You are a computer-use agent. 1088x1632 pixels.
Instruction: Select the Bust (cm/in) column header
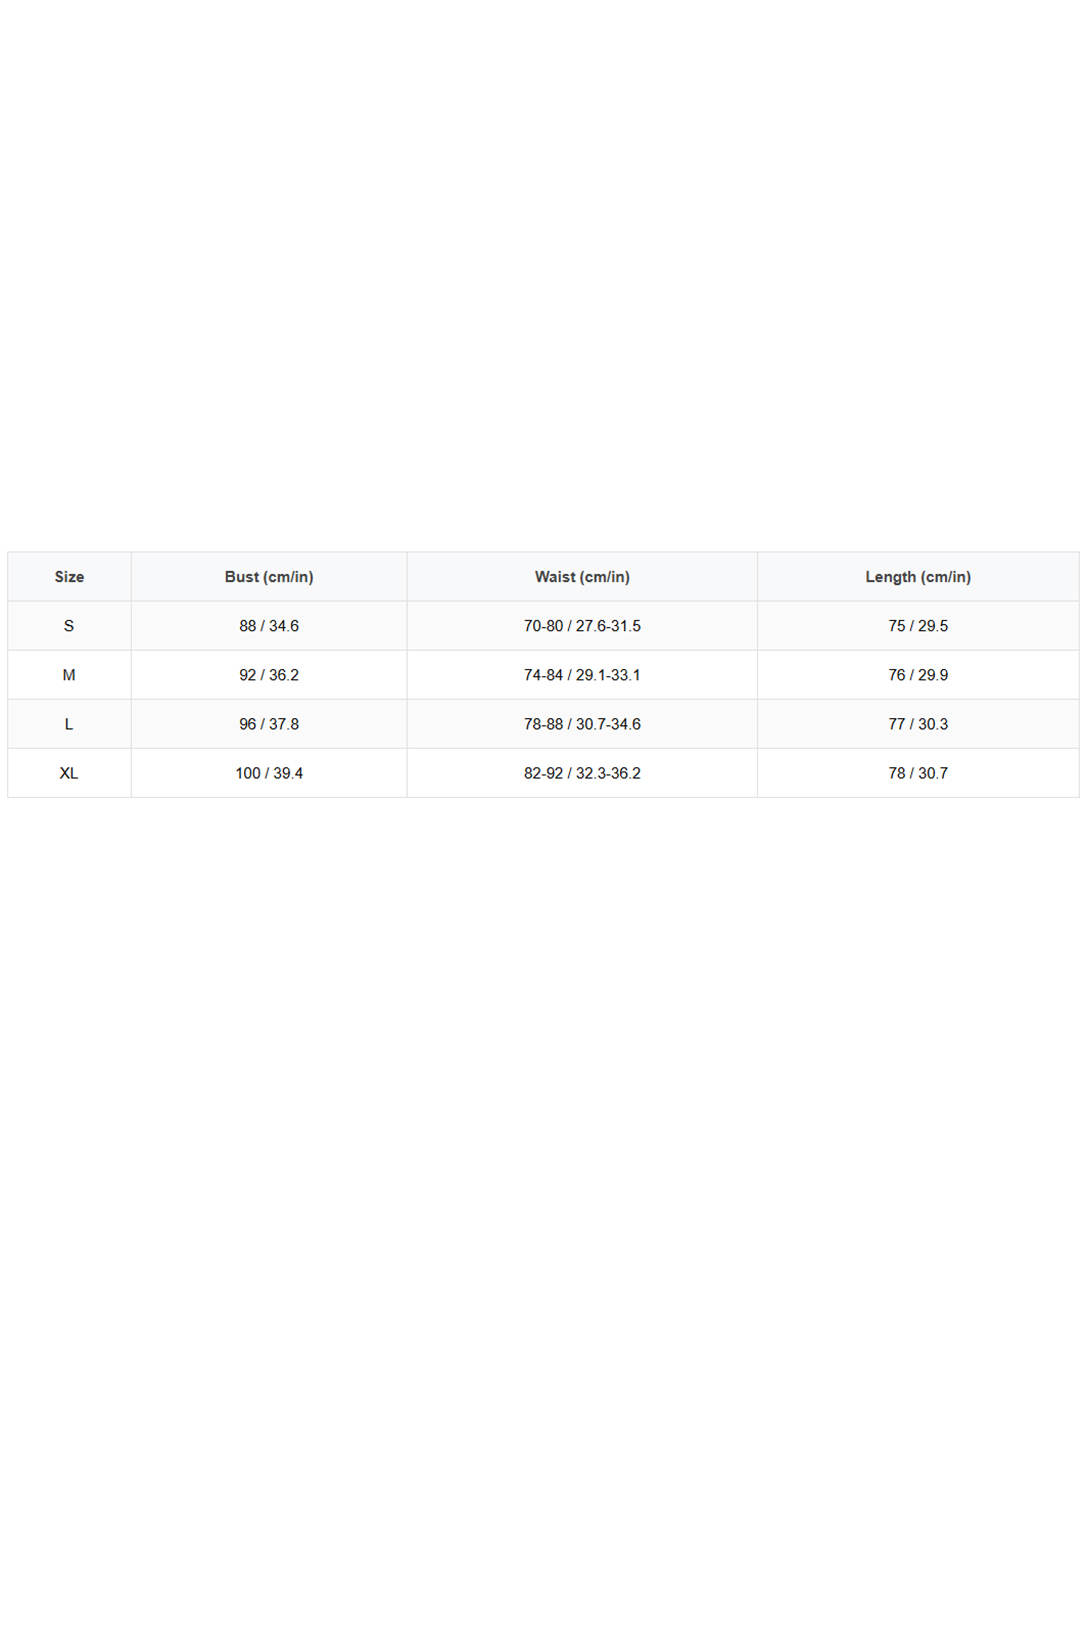(x=269, y=577)
